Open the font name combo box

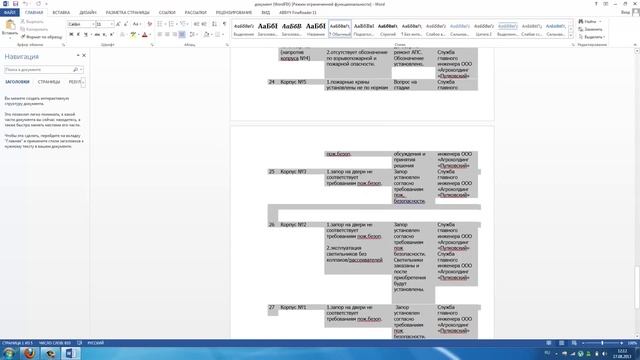(x=81, y=24)
